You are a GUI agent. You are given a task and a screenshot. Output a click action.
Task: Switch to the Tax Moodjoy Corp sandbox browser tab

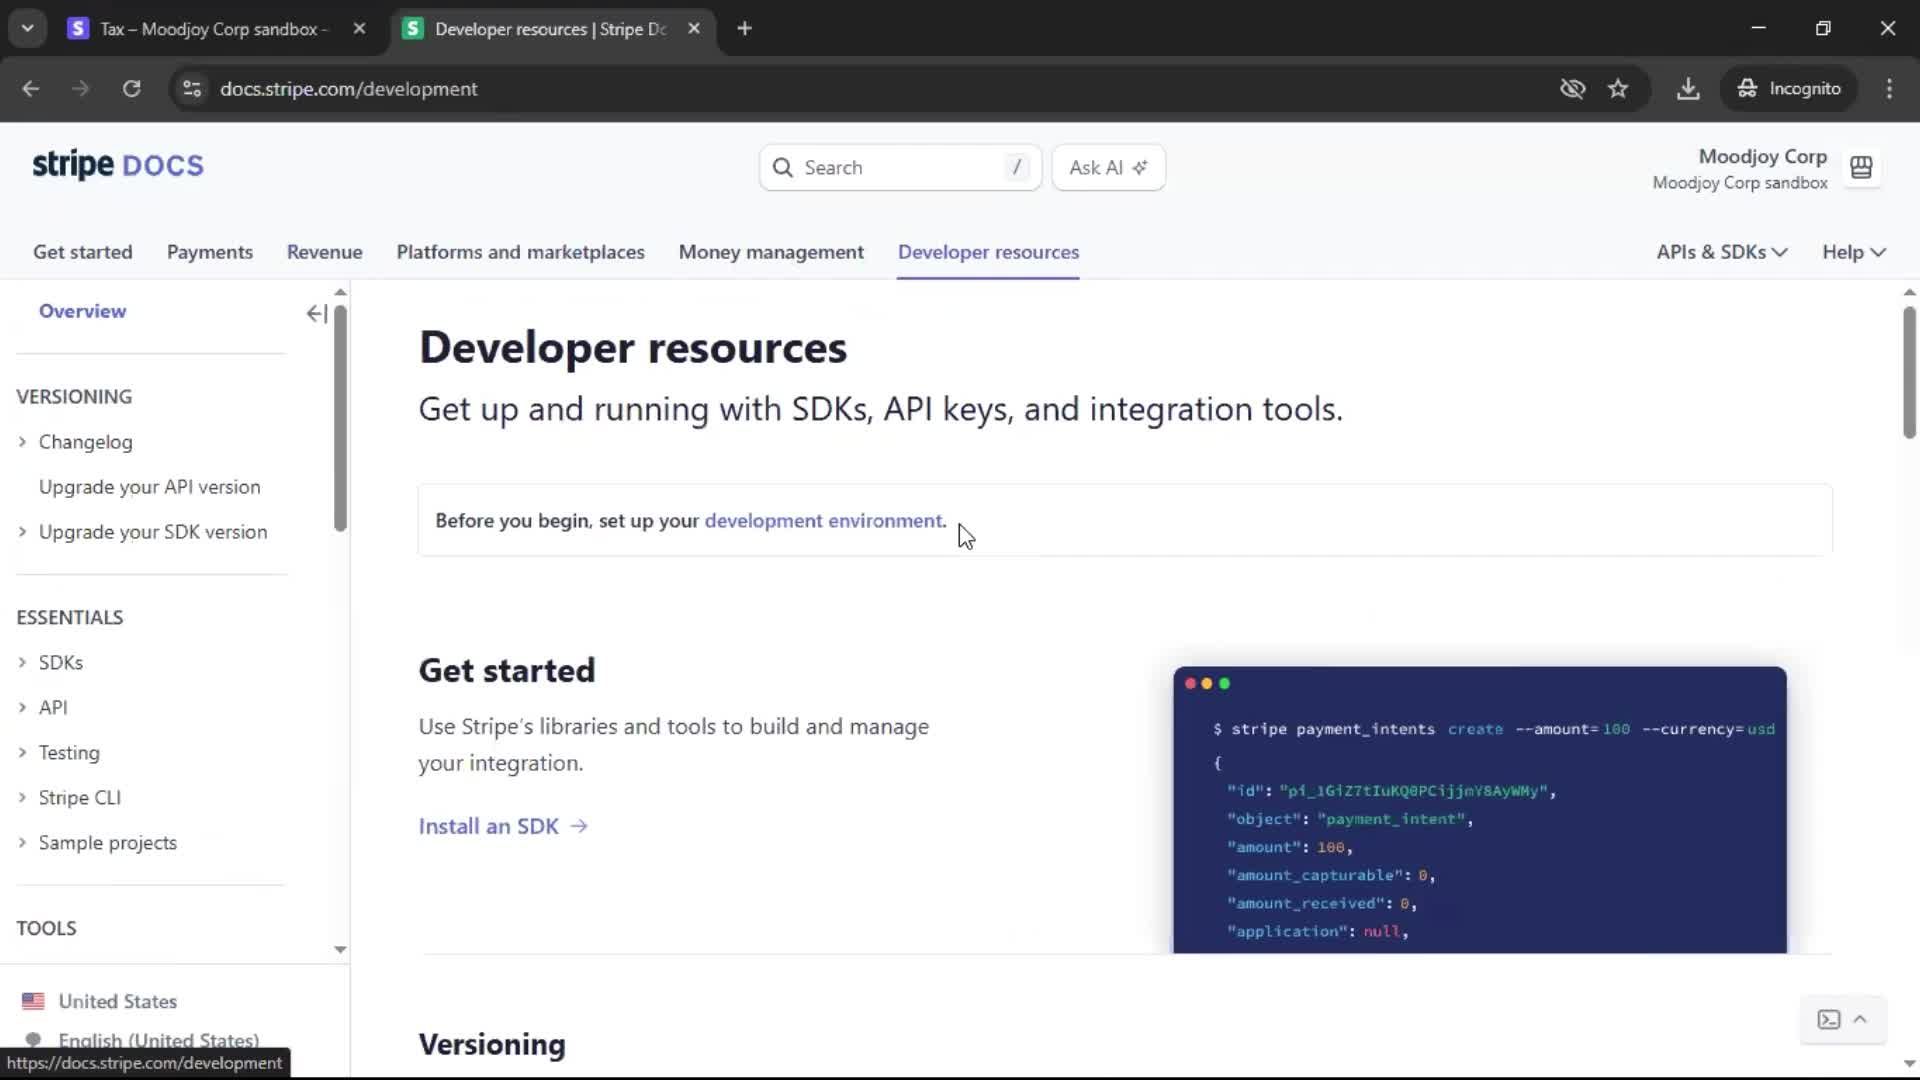click(214, 29)
